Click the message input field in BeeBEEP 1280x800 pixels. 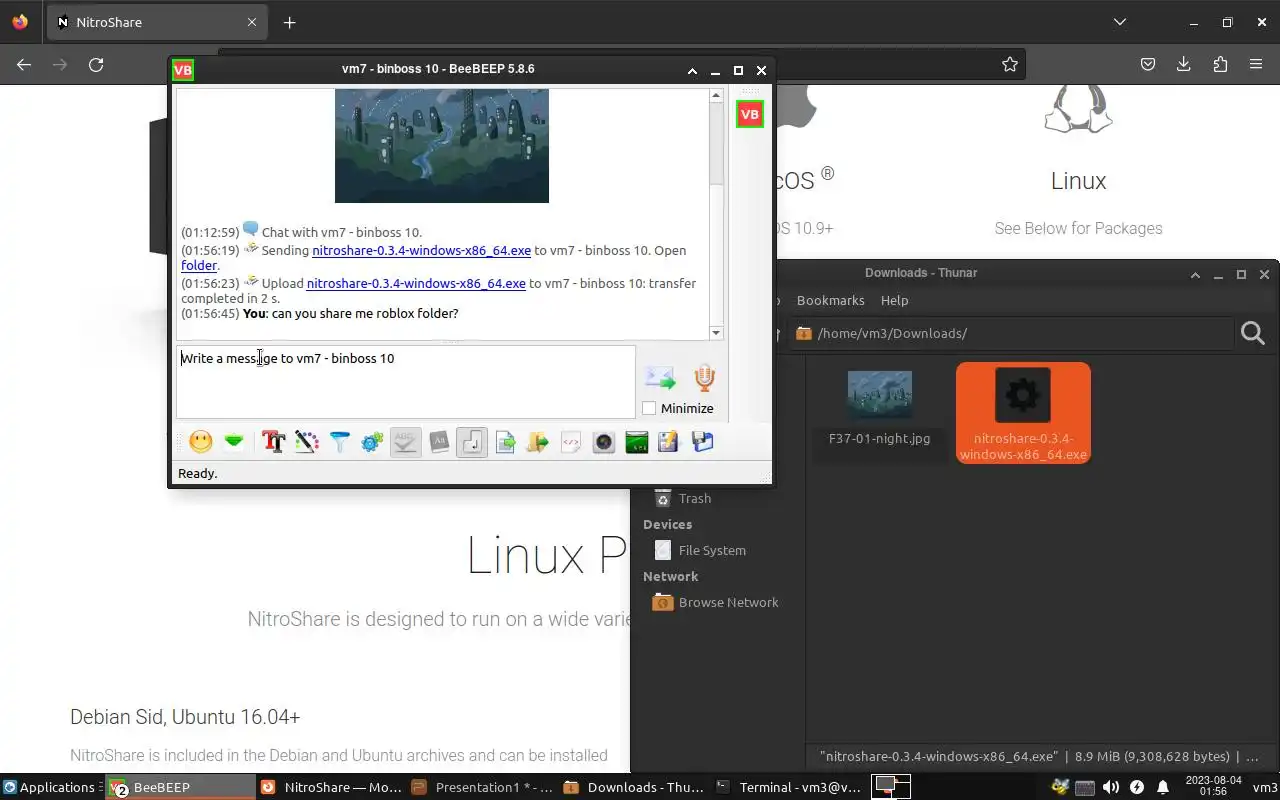pos(405,381)
